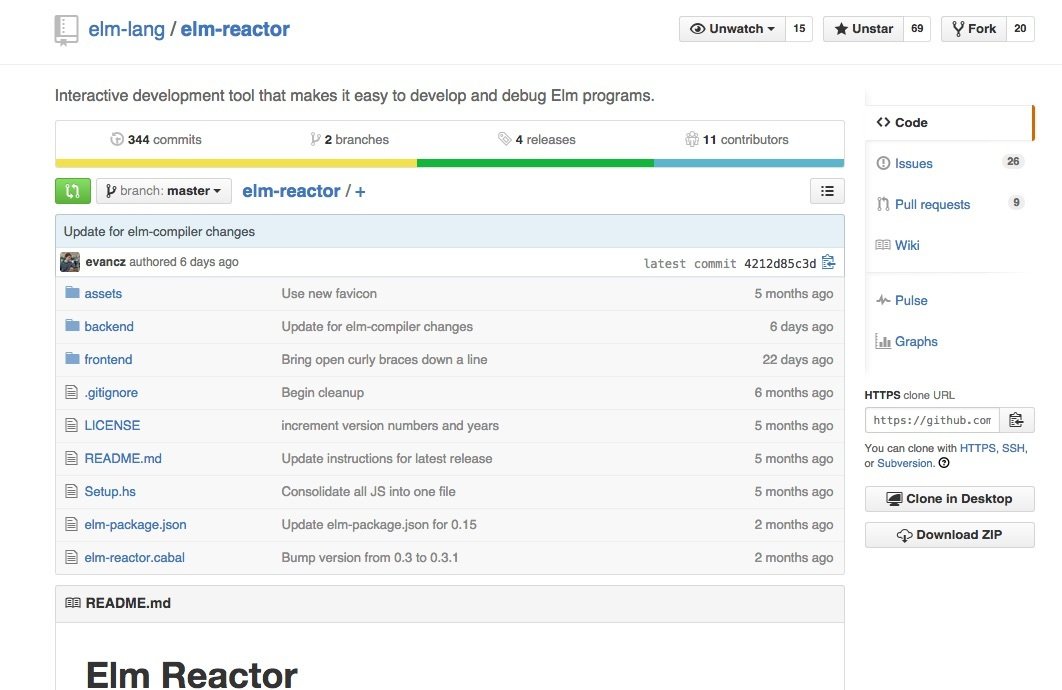Copy the latest commit SHA with clipboard icon

pyautogui.click(x=828, y=262)
